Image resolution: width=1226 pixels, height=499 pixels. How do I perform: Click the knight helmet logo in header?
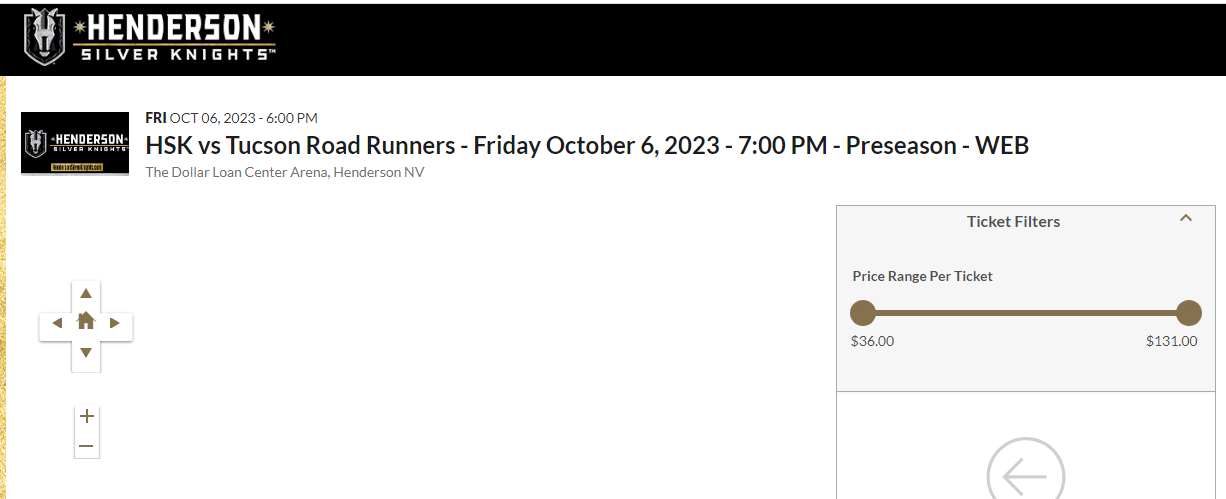click(x=44, y=37)
